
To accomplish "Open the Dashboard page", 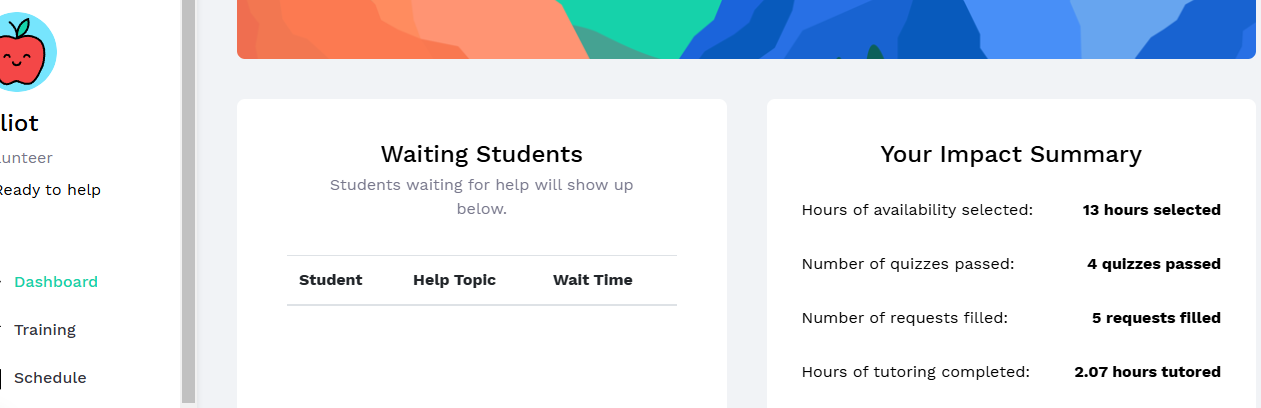I will [56, 282].
